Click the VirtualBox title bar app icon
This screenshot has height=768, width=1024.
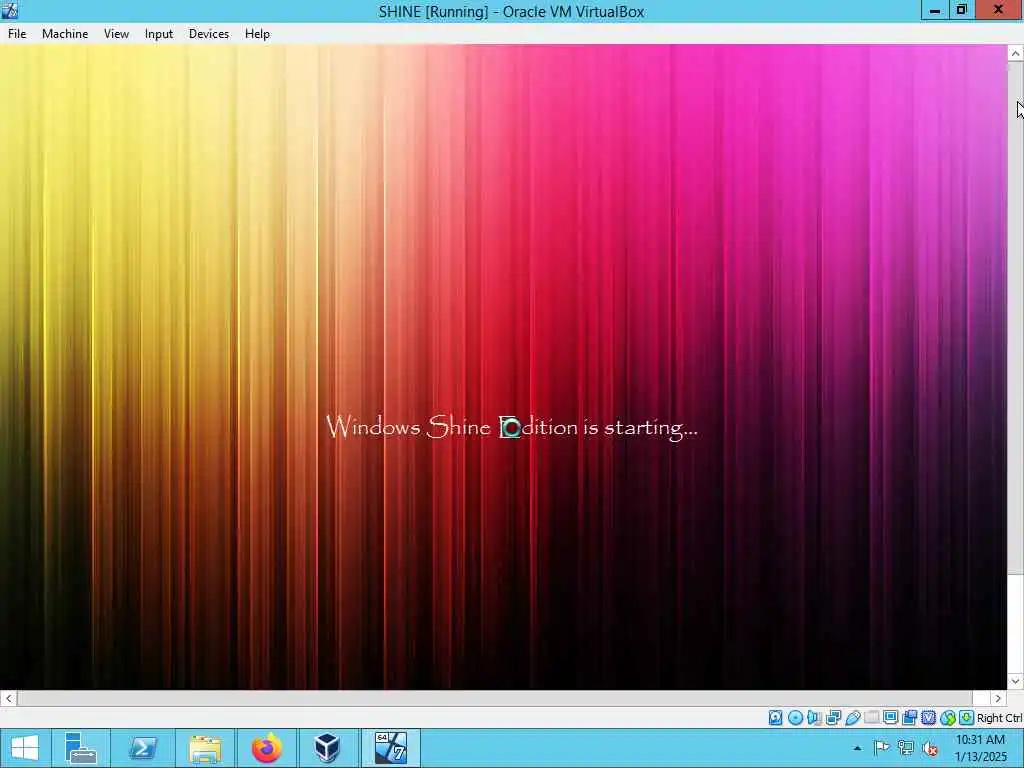coord(10,10)
